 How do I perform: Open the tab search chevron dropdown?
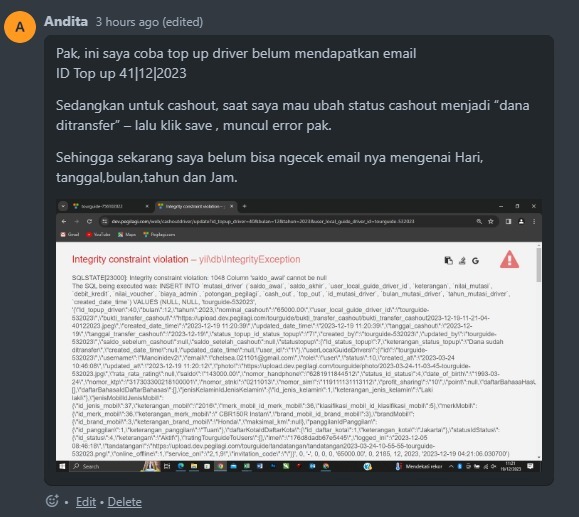click(63, 206)
